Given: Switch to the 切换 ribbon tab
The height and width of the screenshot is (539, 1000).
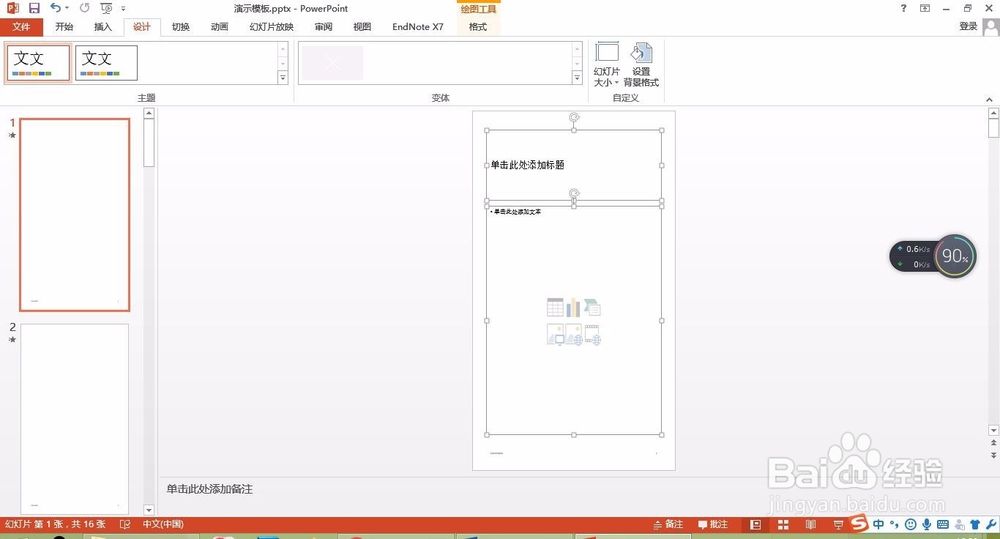Looking at the screenshot, I should point(180,27).
